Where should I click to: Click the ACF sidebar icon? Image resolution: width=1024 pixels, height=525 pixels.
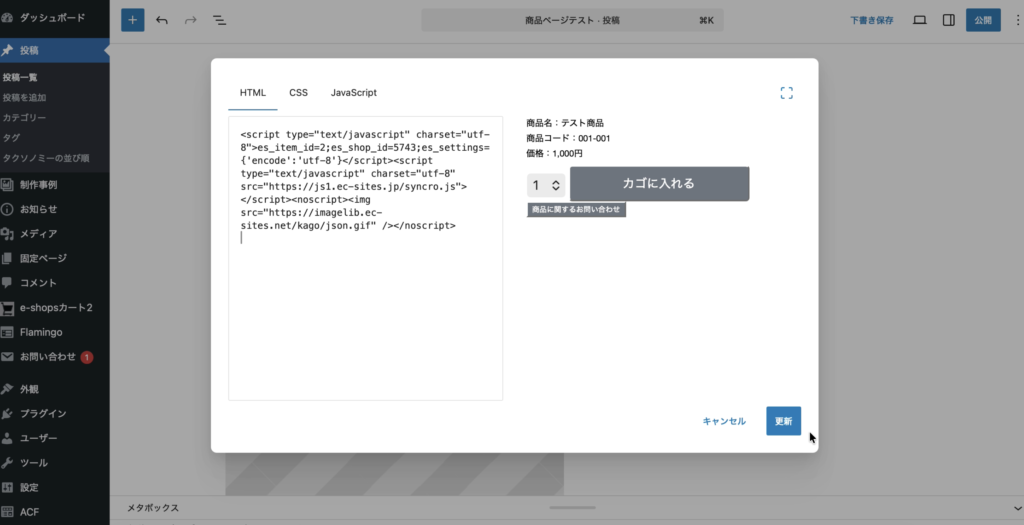[7, 512]
